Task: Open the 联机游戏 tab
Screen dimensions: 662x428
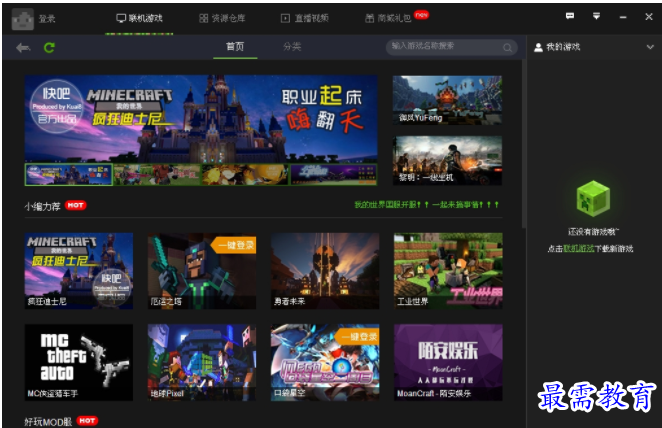Action: (x=139, y=18)
